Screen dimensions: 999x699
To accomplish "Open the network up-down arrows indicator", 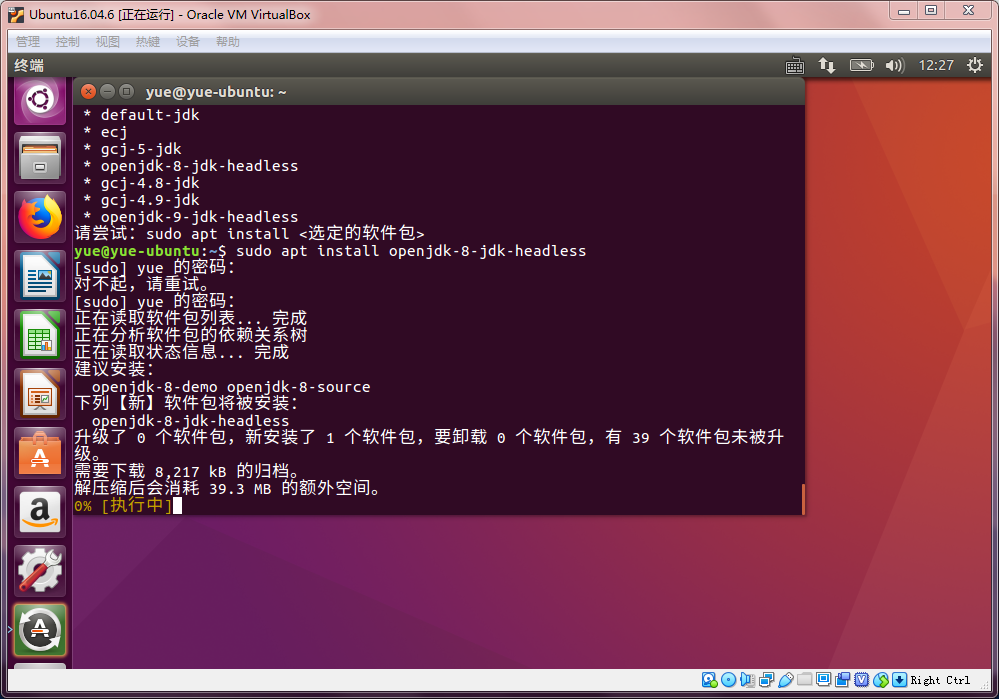I will 827,65.
